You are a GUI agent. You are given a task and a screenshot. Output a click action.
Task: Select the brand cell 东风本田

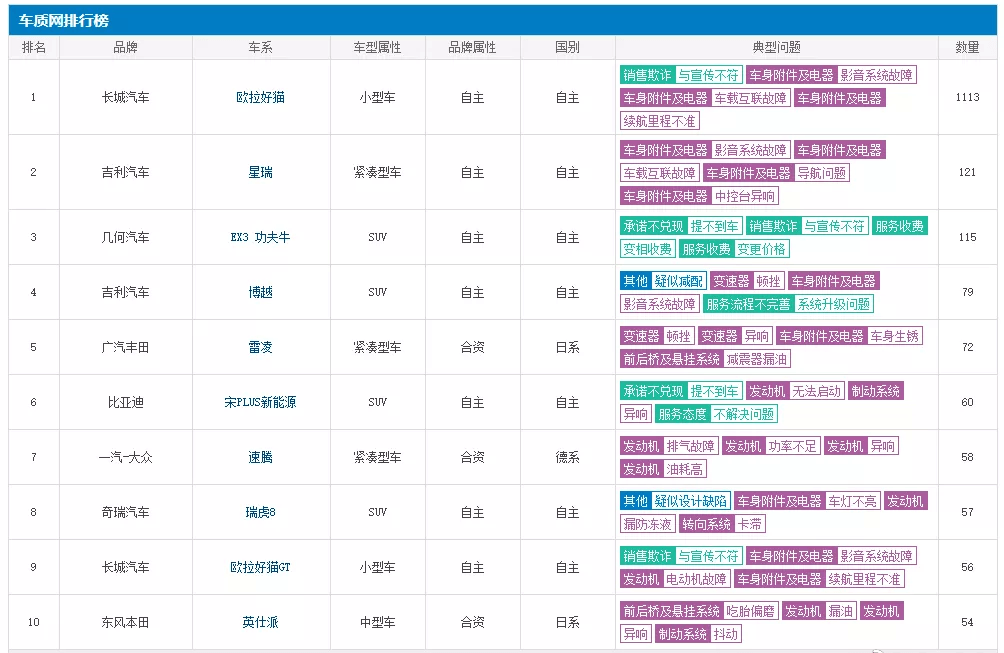pos(126,622)
